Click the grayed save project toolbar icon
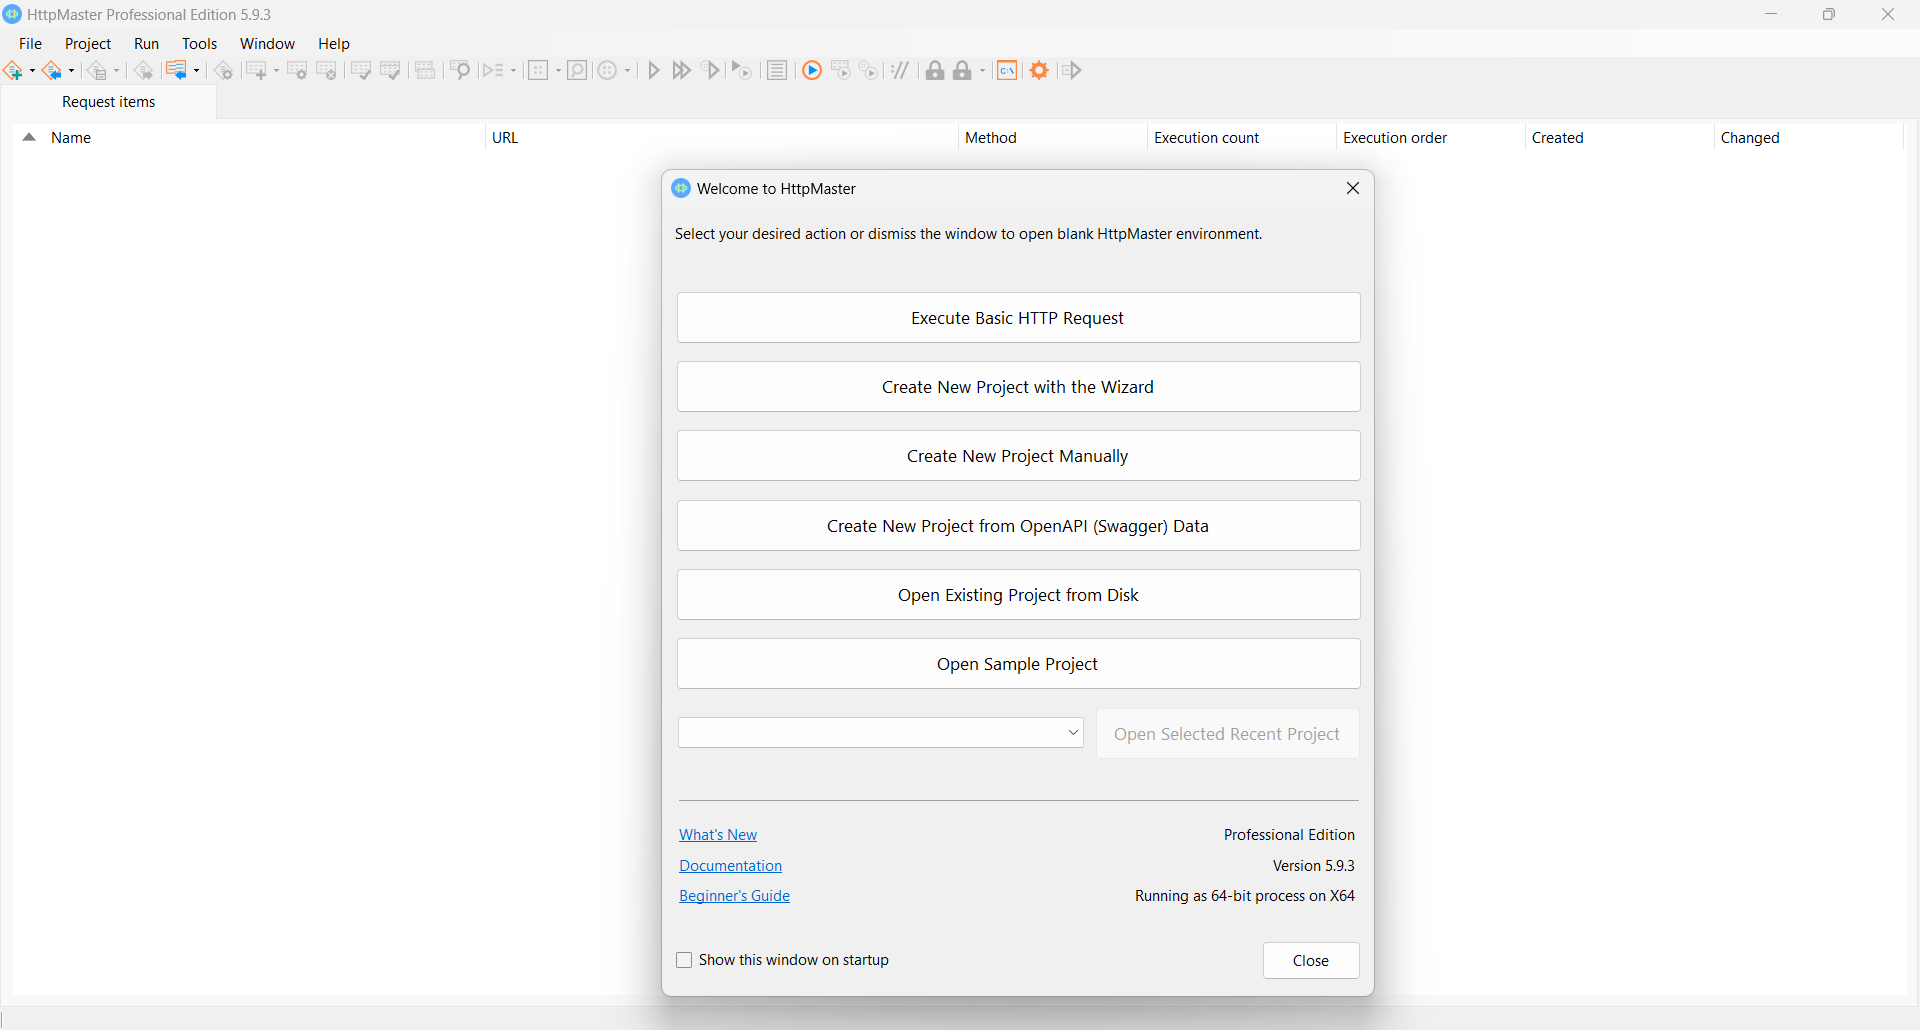This screenshot has width=1920, height=1030. click(97, 70)
